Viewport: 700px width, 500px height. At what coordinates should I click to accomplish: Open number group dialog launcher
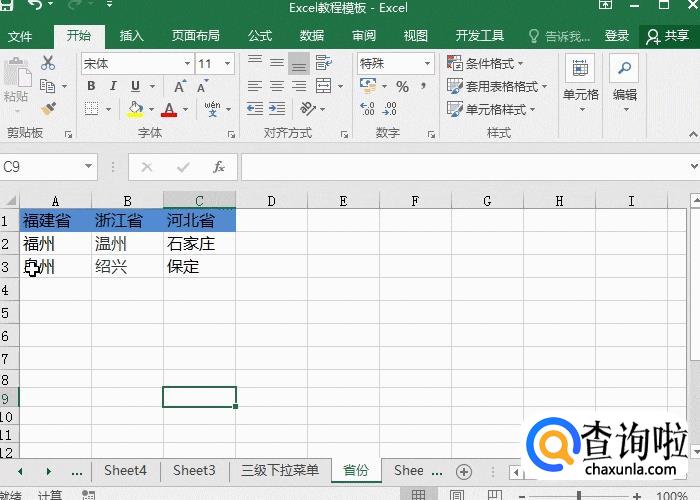click(431, 134)
